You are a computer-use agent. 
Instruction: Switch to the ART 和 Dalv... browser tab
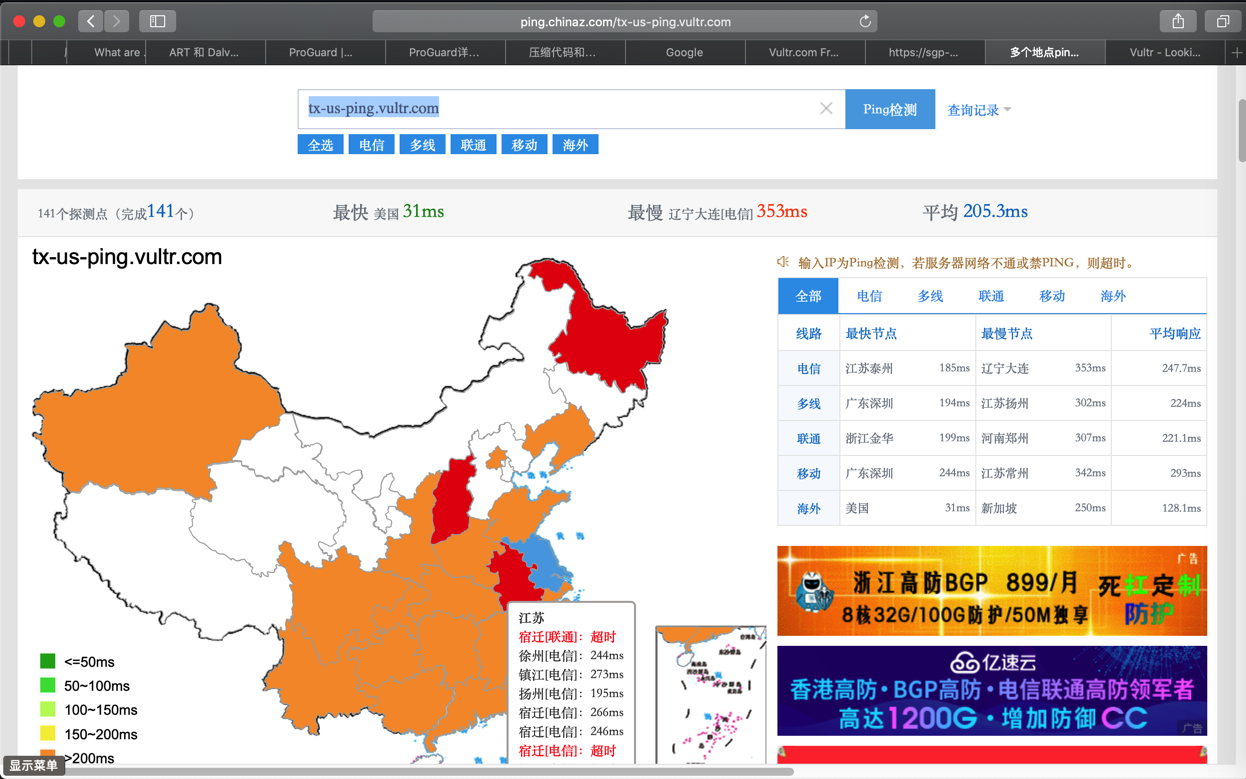[204, 52]
